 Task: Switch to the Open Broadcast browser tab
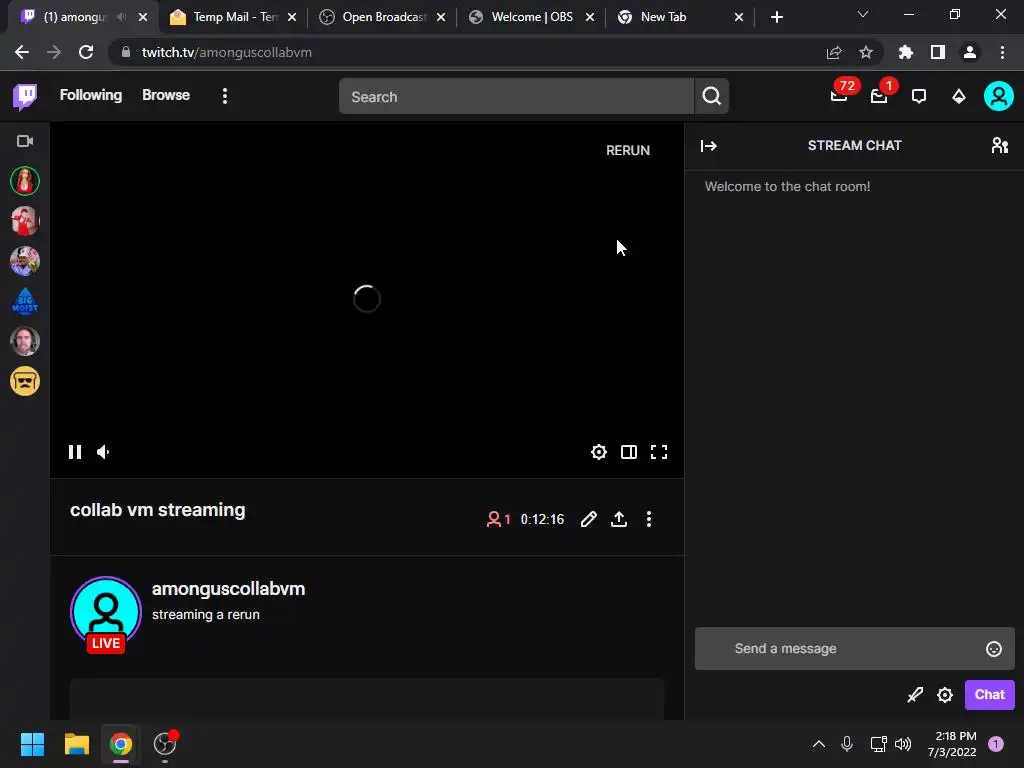pyautogui.click(x=382, y=17)
